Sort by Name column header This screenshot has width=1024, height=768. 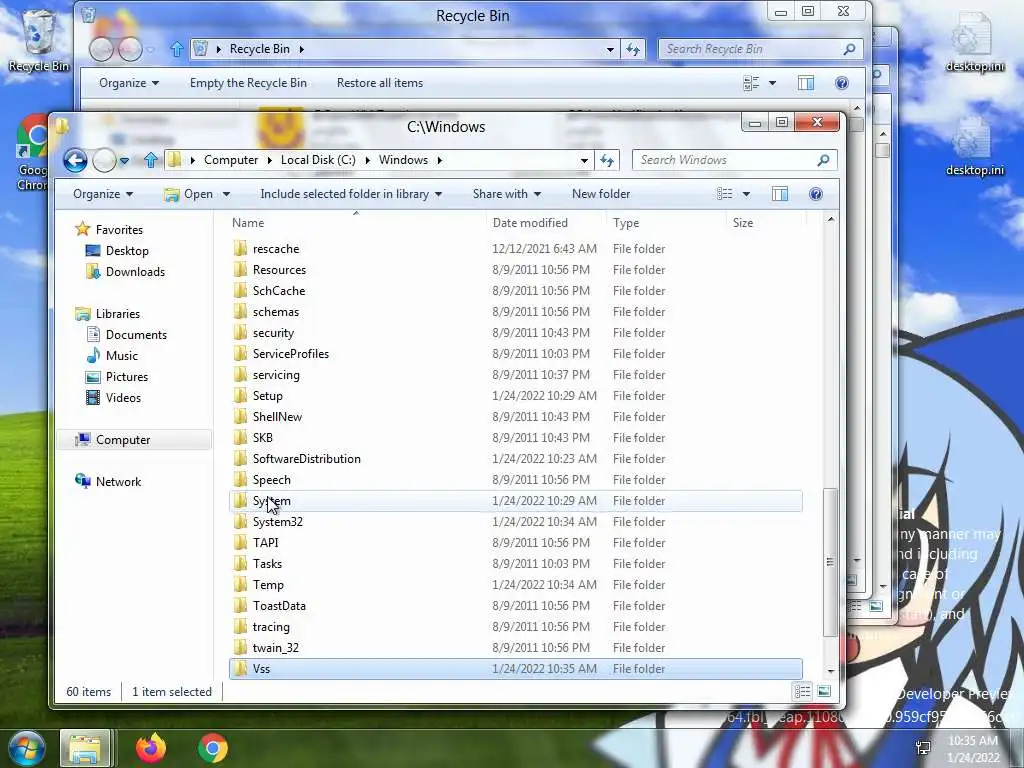coord(356,223)
